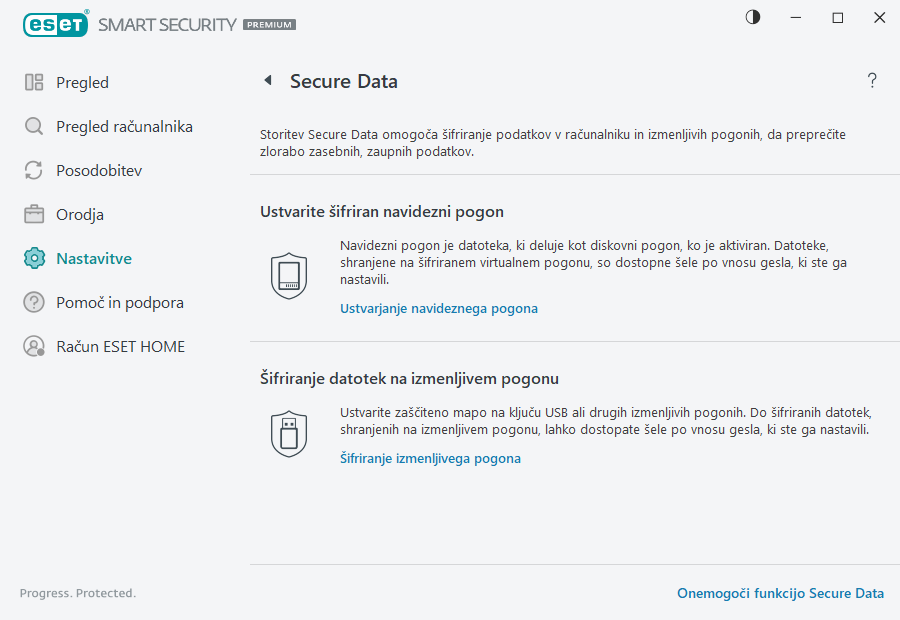Collapse Secure Data with the back arrow
900x620 pixels.
pyautogui.click(x=265, y=81)
